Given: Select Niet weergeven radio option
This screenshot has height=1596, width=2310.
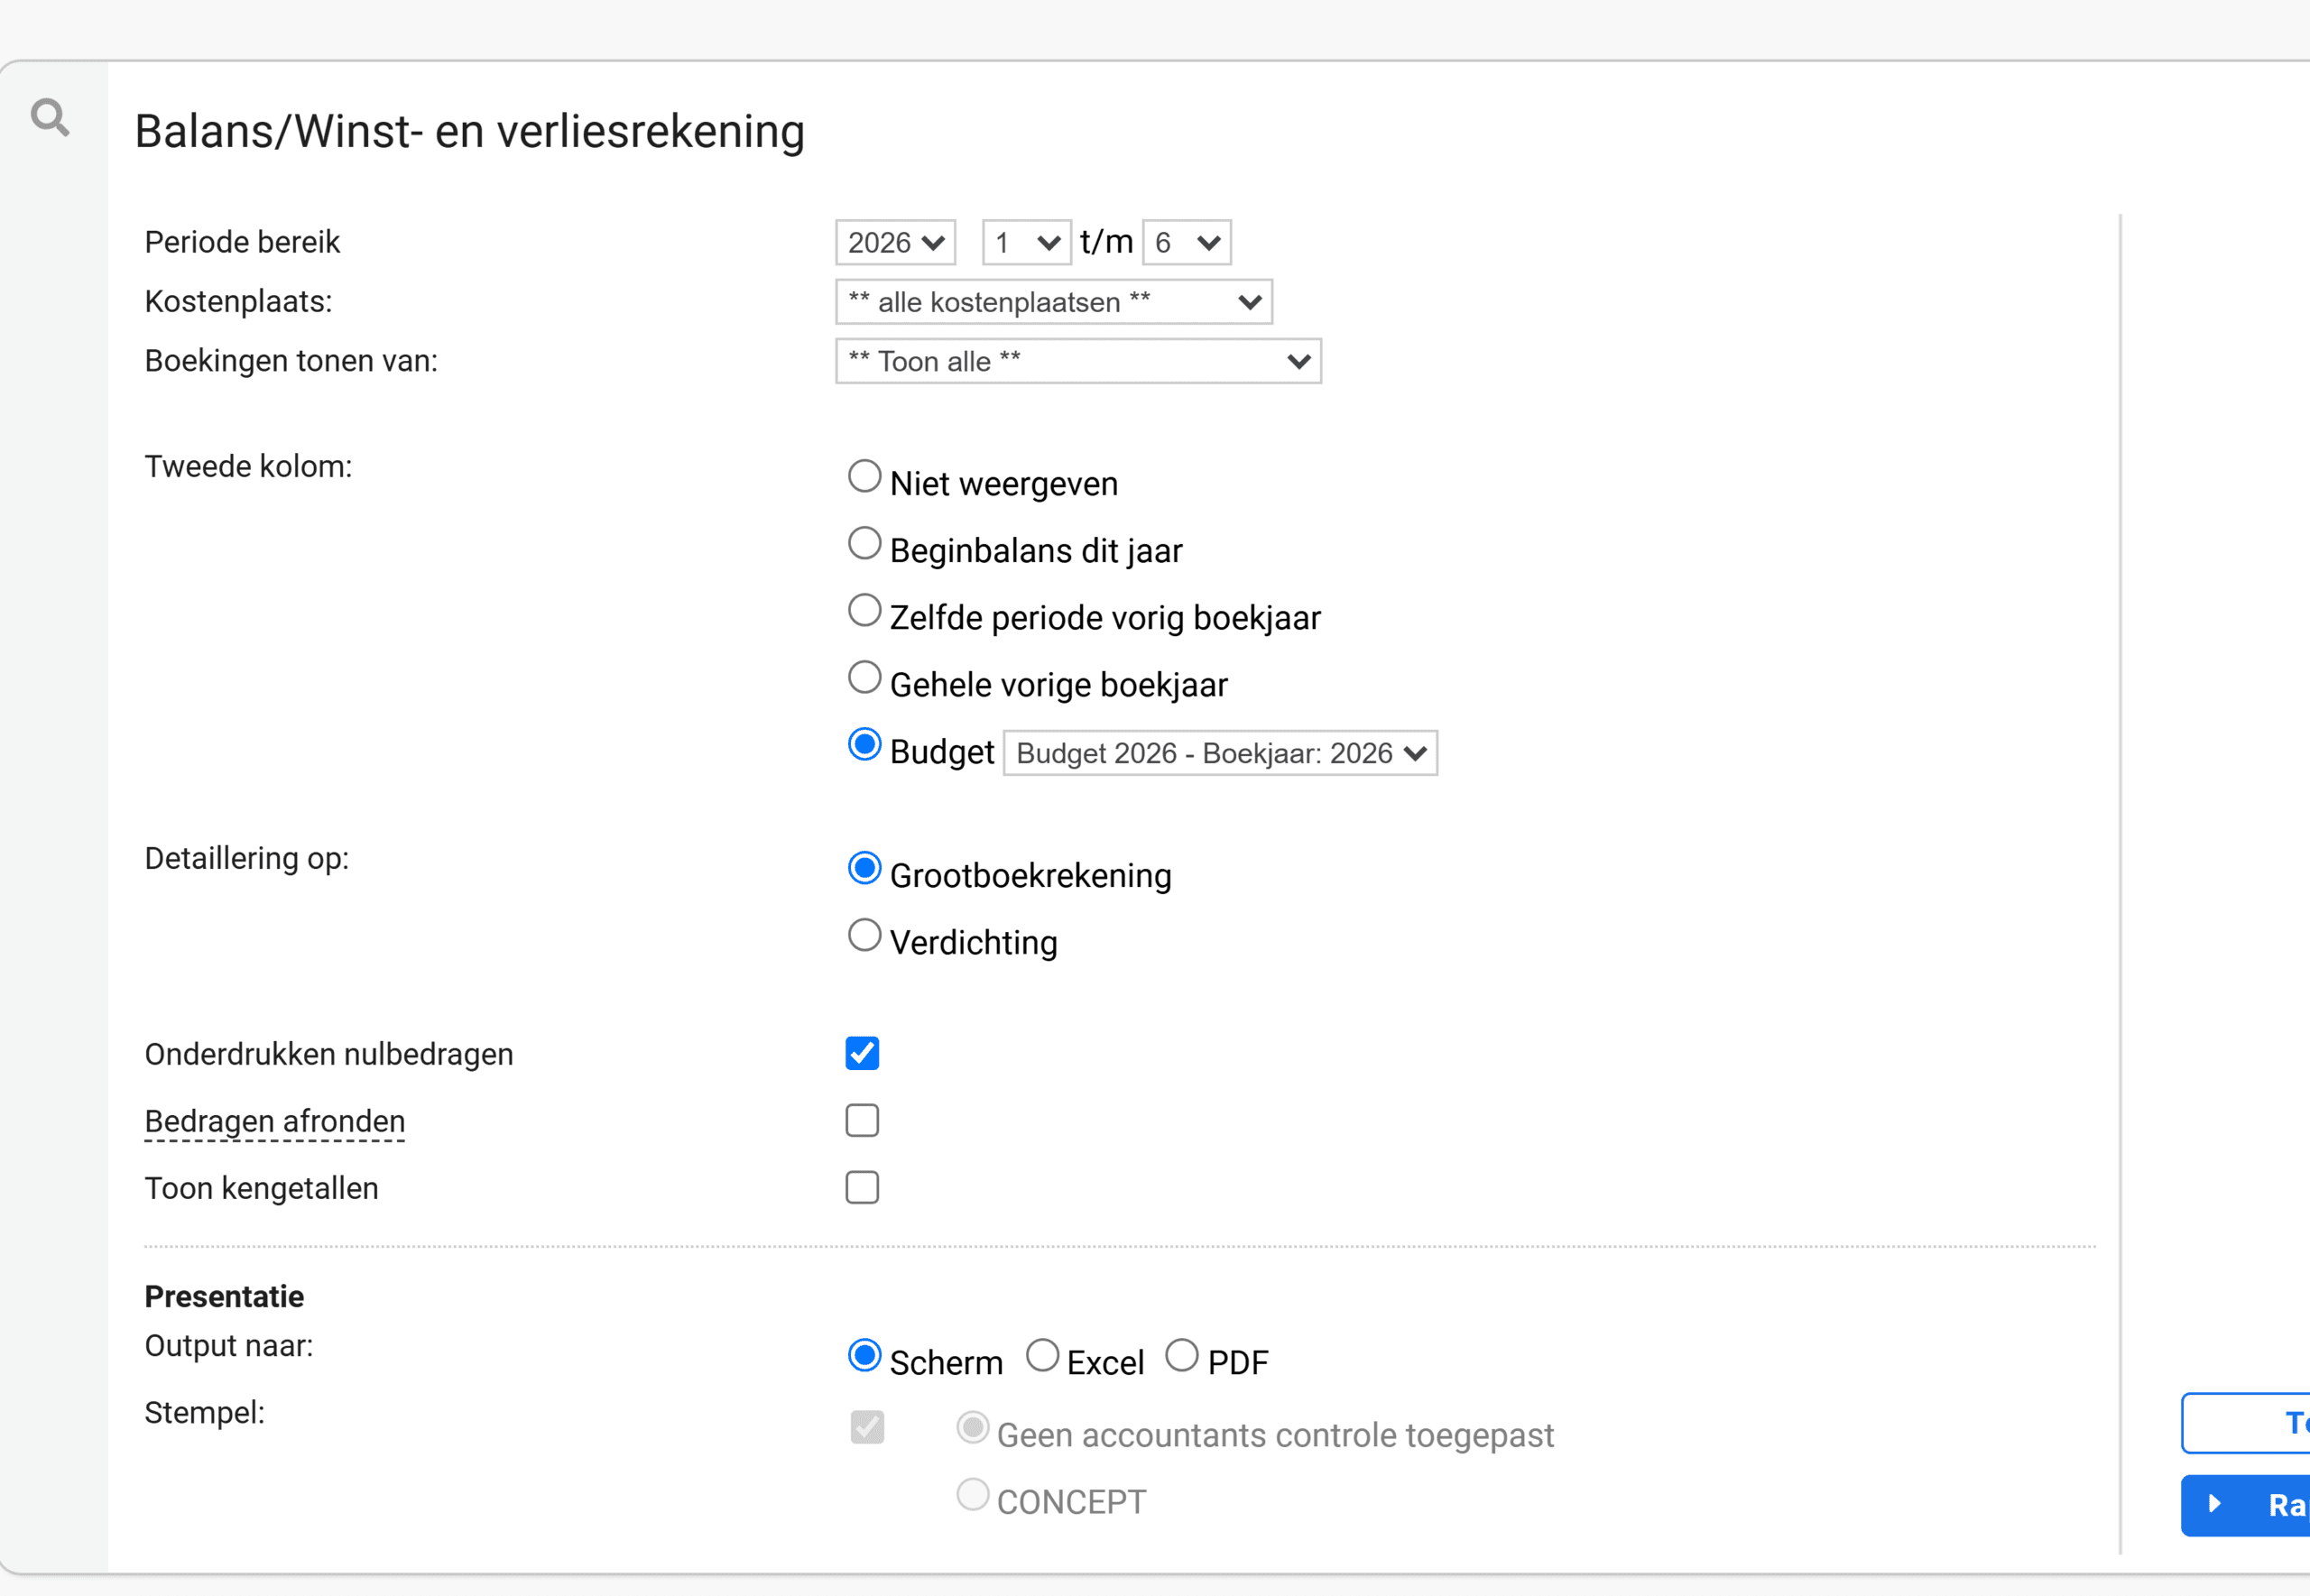Looking at the screenshot, I should coord(864,476).
